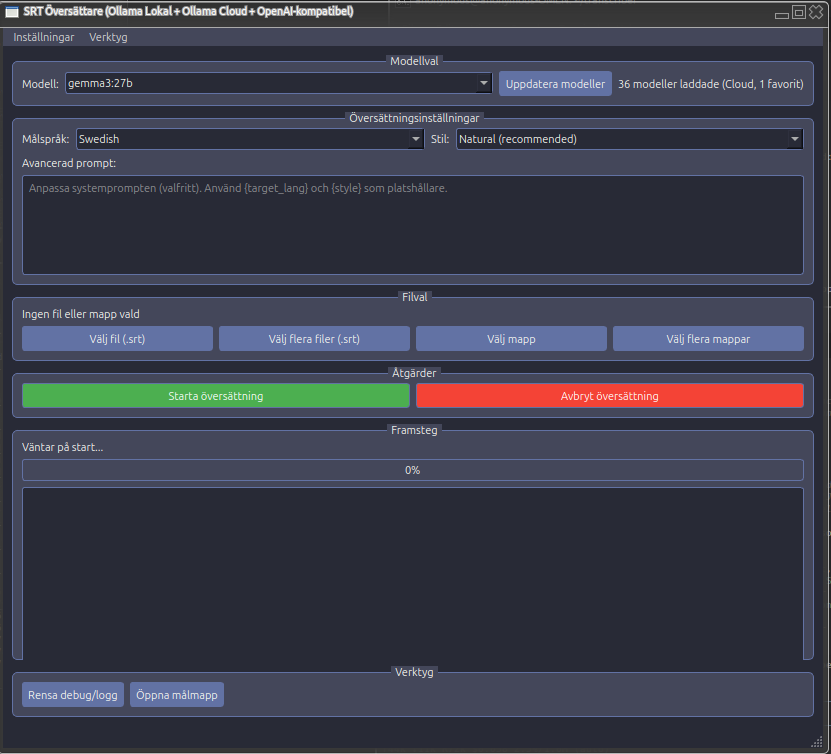Click Välj fil (.srt) button
Screen dimensions: 831x754
[x=117, y=339]
